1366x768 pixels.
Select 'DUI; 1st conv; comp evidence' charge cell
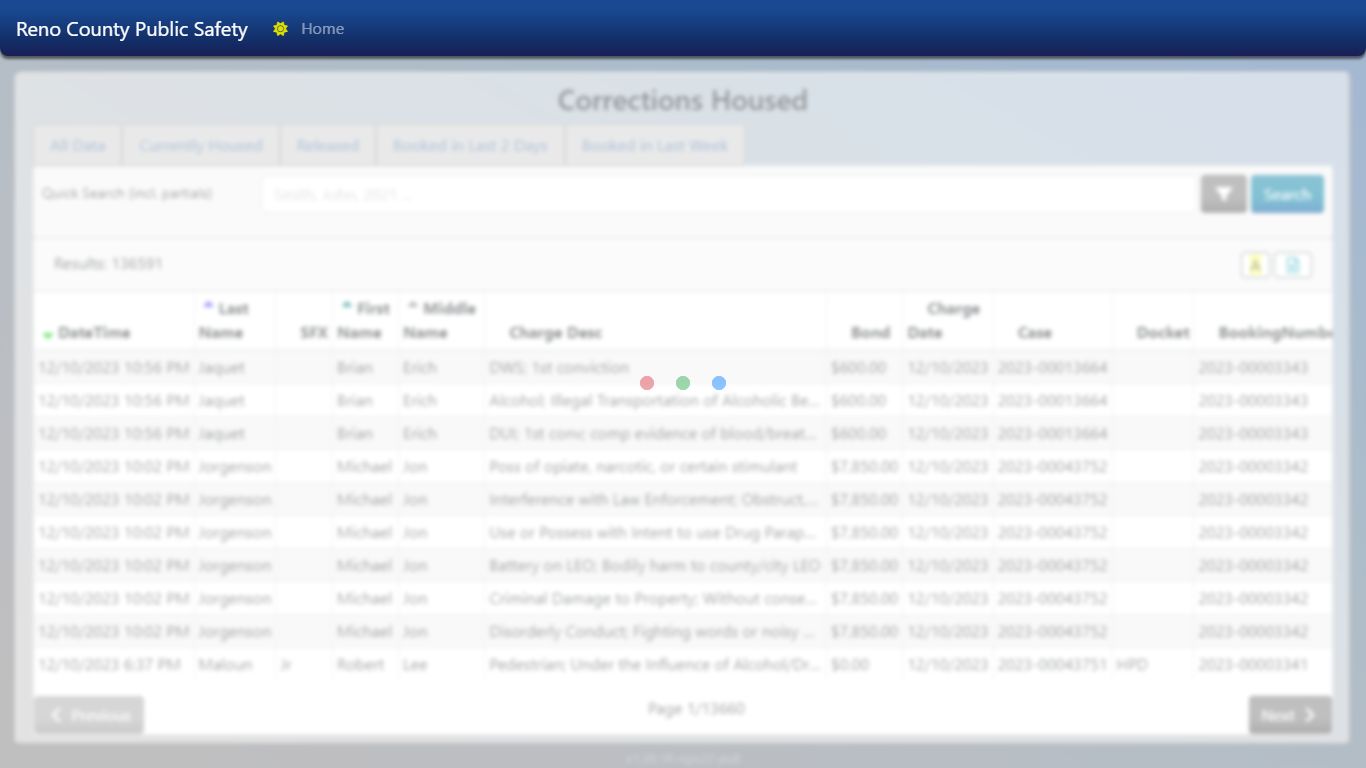(x=656, y=434)
